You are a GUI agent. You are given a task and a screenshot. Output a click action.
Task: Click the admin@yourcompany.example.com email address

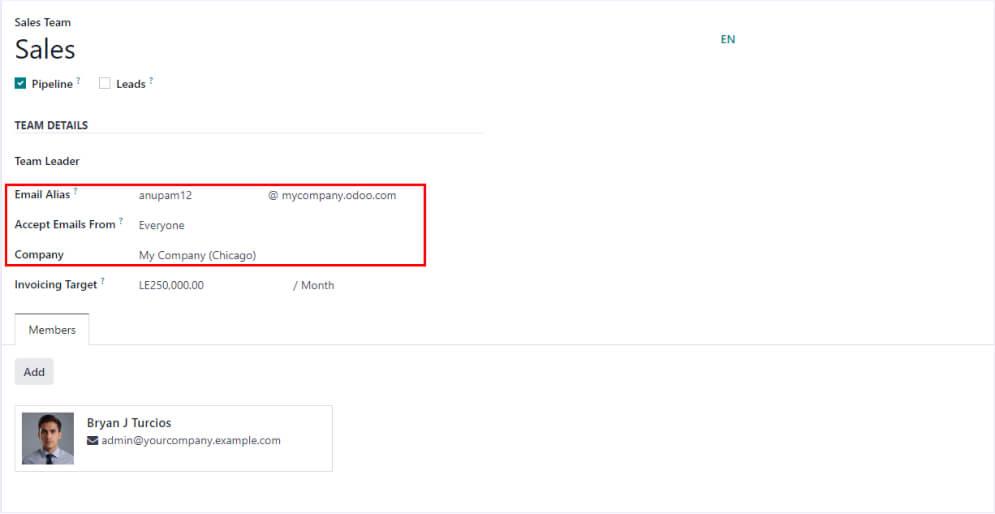click(x=190, y=440)
